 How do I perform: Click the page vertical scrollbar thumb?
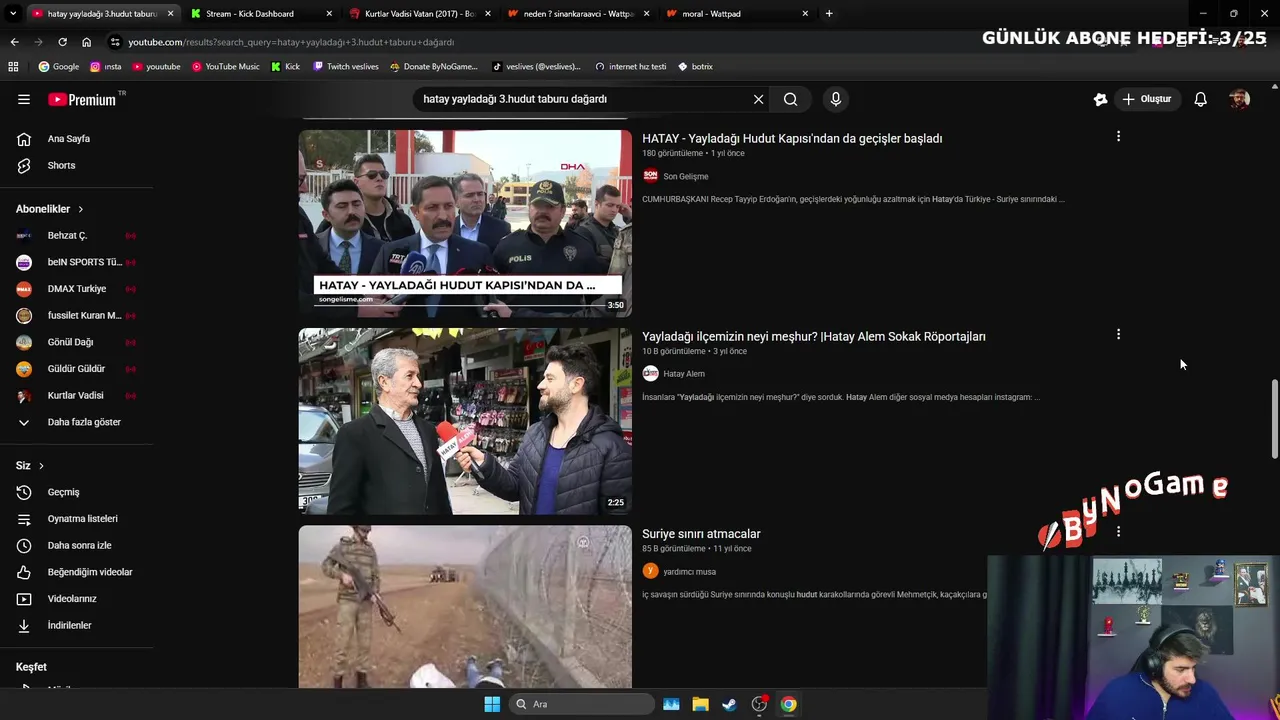pyautogui.click(x=1273, y=418)
